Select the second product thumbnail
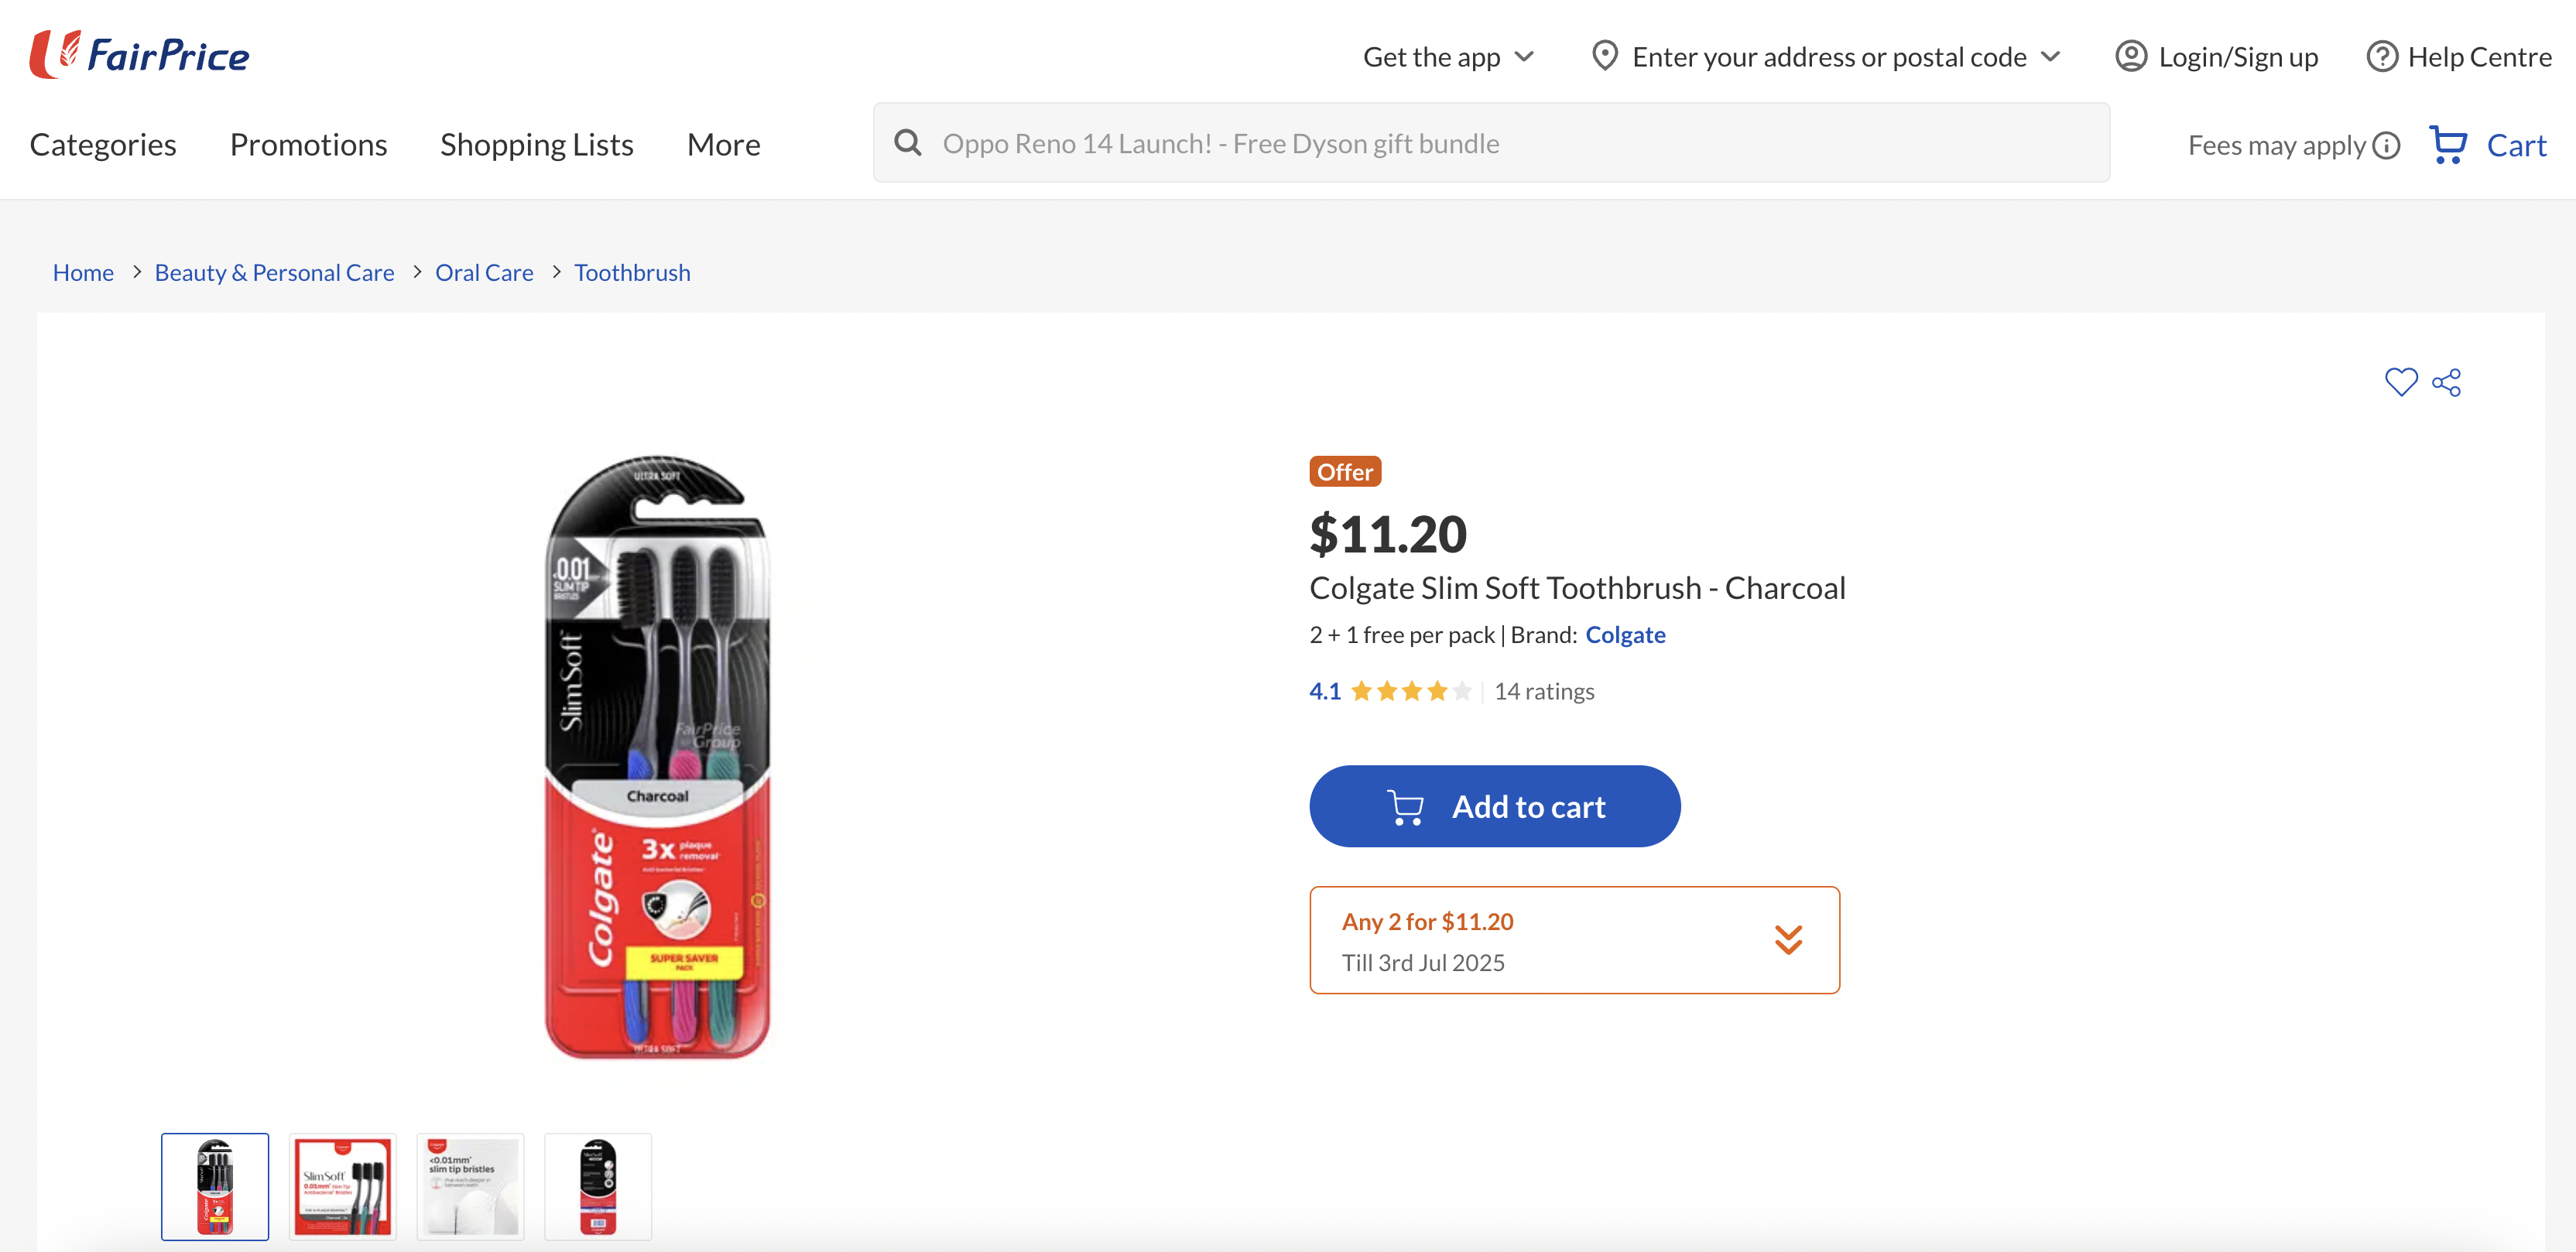Screen dimensions: 2576x1252 [342, 1187]
